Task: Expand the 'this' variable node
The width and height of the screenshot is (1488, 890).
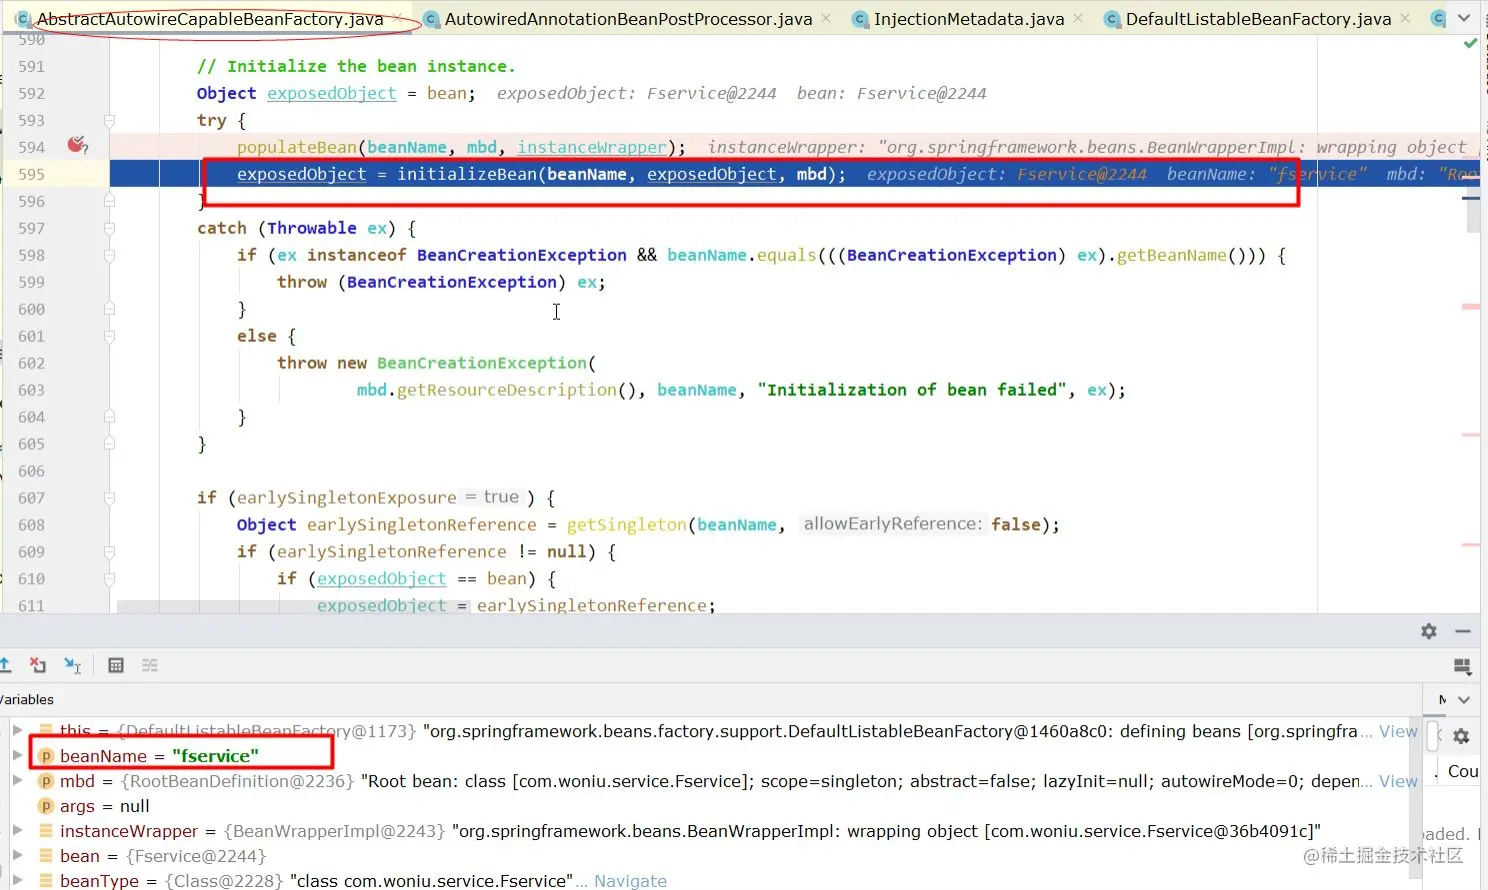Action: coord(17,731)
